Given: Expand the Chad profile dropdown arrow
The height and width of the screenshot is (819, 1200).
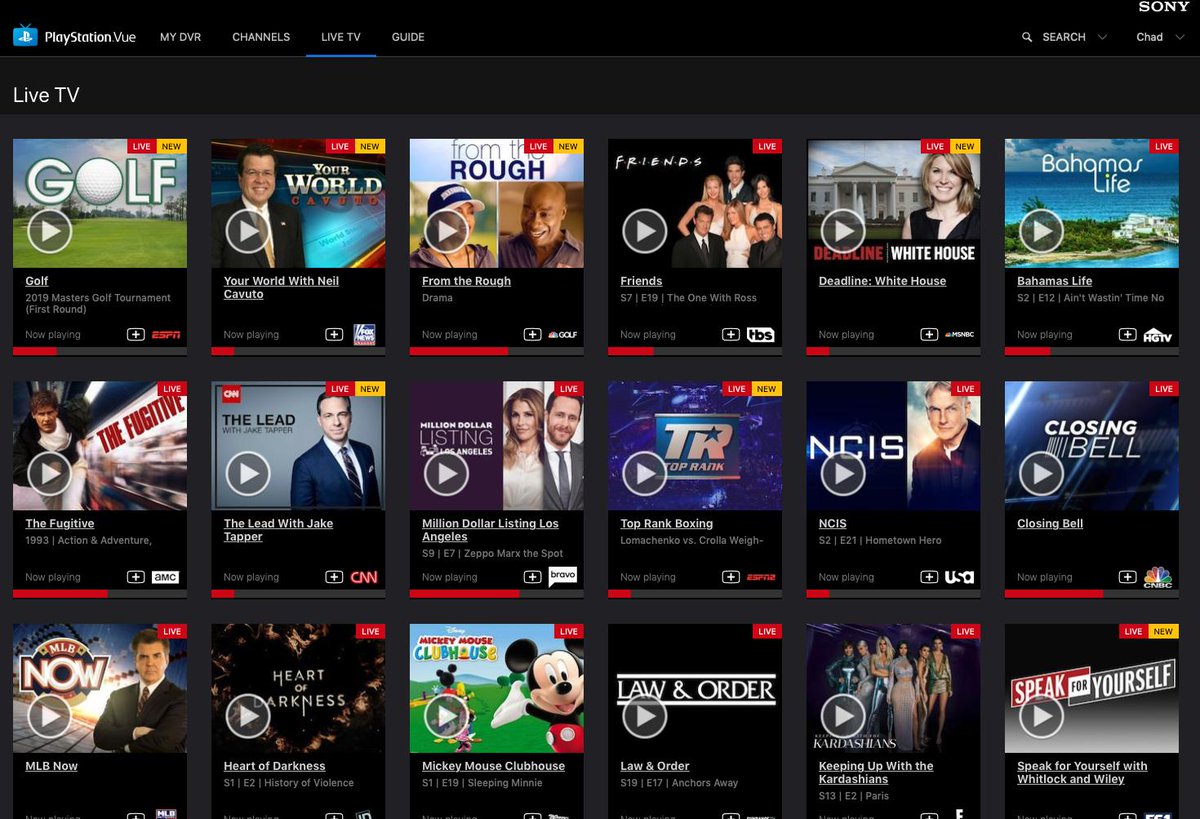Looking at the screenshot, I should click(1180, 37).
